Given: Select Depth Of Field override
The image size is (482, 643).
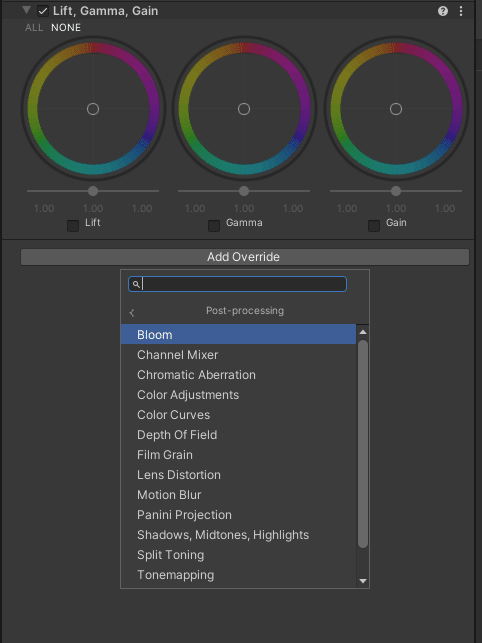Looking at the screenshot, I should tap(238, 435).
